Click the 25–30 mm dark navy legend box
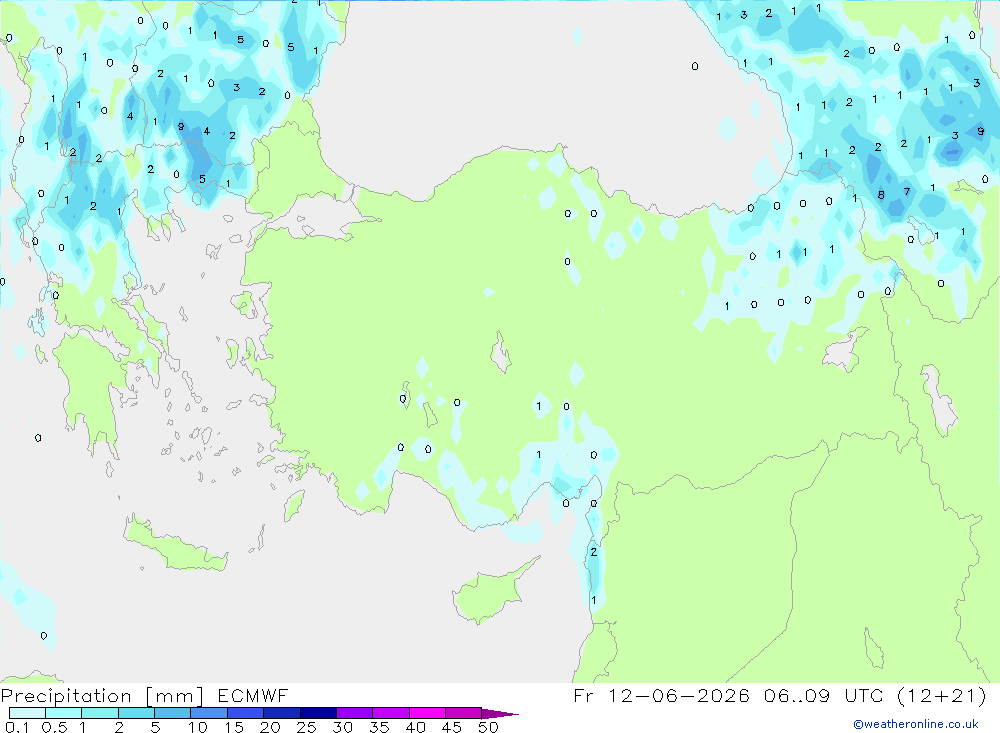This screenshot has width=1000, height=733. pos(318,713)
